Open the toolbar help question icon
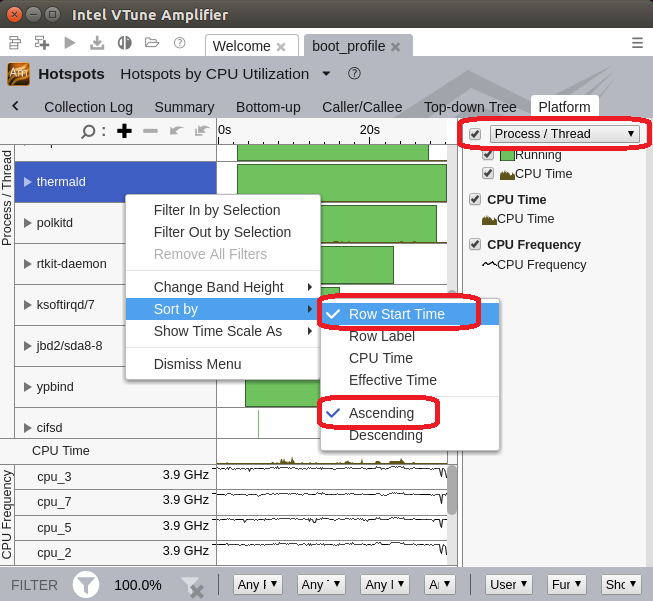Screen dimensions: 653x601 179,43
